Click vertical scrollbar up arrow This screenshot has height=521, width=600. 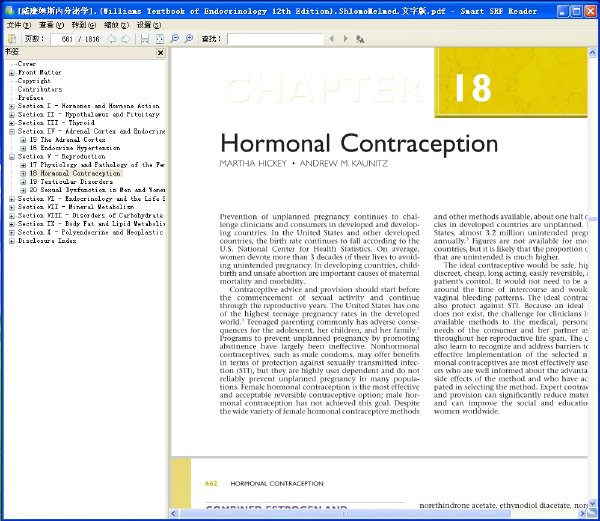click(592, 52)
